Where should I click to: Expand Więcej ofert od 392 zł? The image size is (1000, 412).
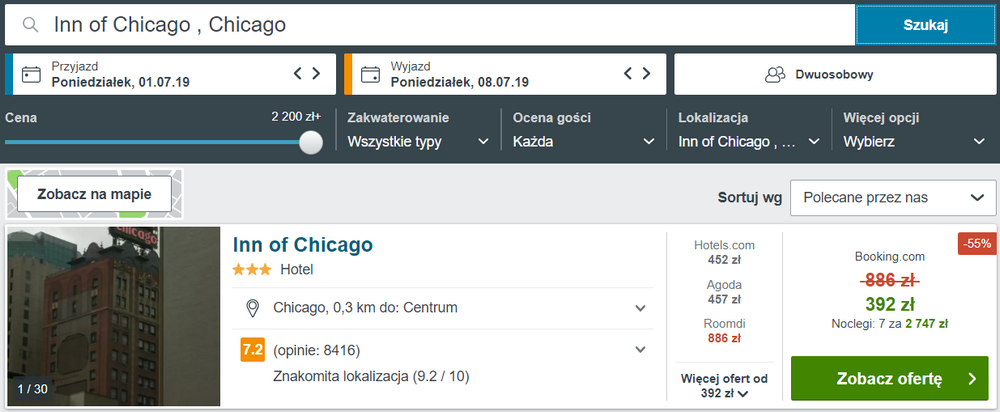tap(724, 385)
